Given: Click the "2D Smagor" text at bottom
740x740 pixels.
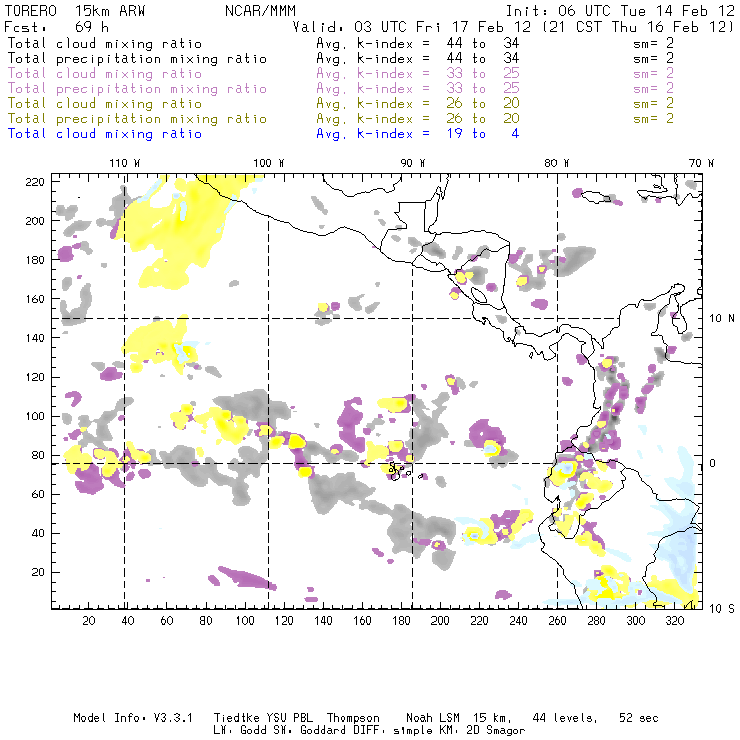Looking at the screenshot, I should [496, 731].
